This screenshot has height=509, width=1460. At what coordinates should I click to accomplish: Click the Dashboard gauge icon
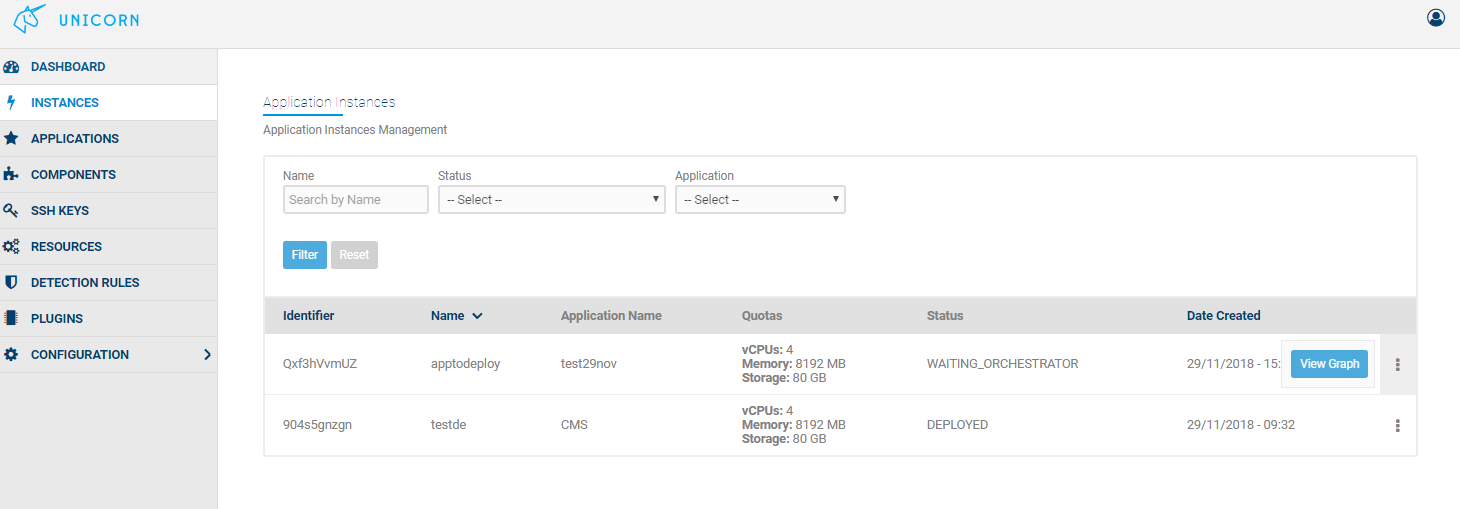point(12,67)
